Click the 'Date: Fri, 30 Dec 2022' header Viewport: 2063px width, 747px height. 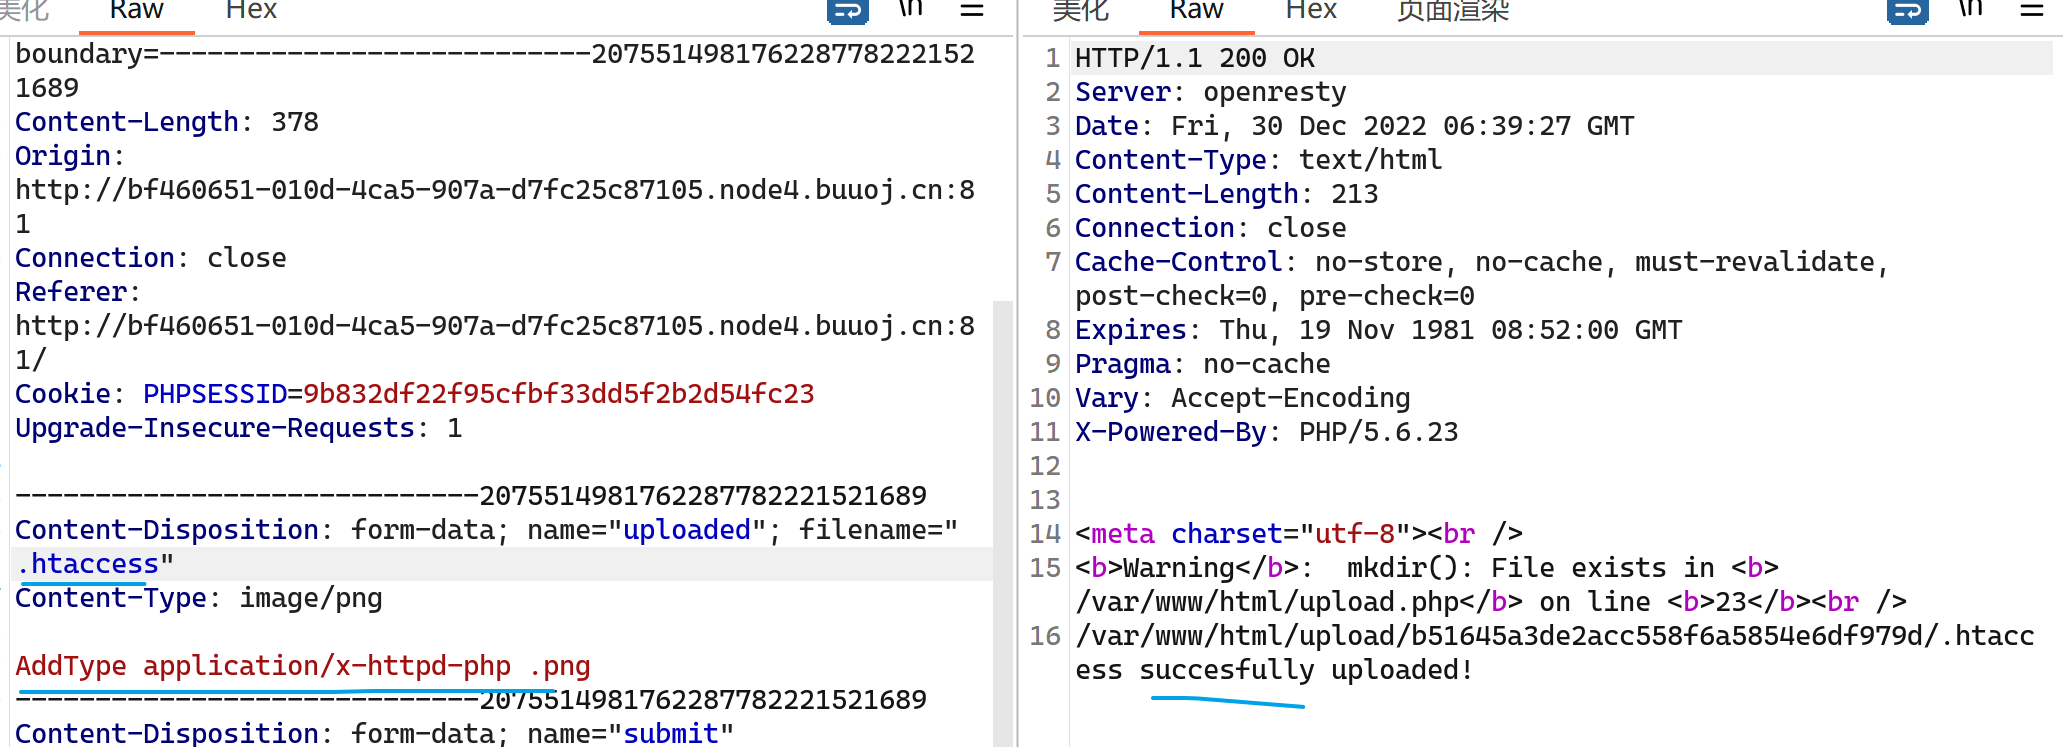pos(1355,126)
